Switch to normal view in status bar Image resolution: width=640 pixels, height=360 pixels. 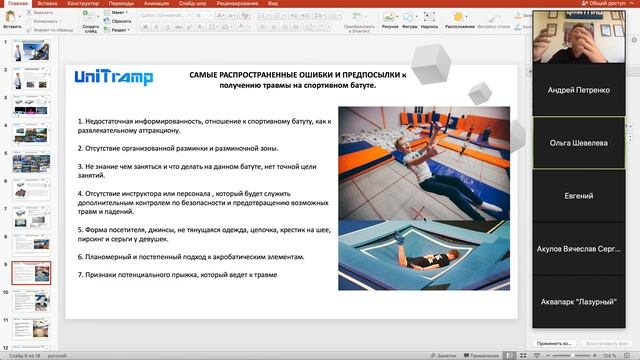click(x=509, y=356)
